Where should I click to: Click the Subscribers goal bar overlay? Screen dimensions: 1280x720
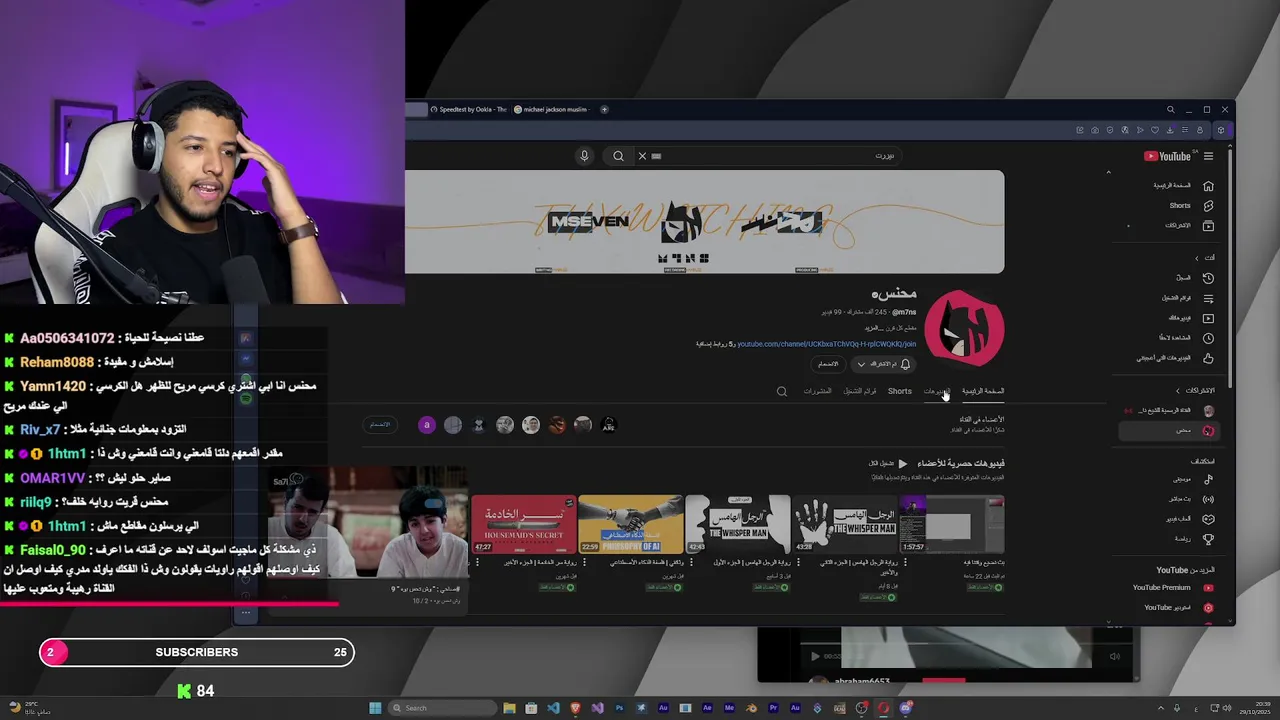[x=197, y=652]
